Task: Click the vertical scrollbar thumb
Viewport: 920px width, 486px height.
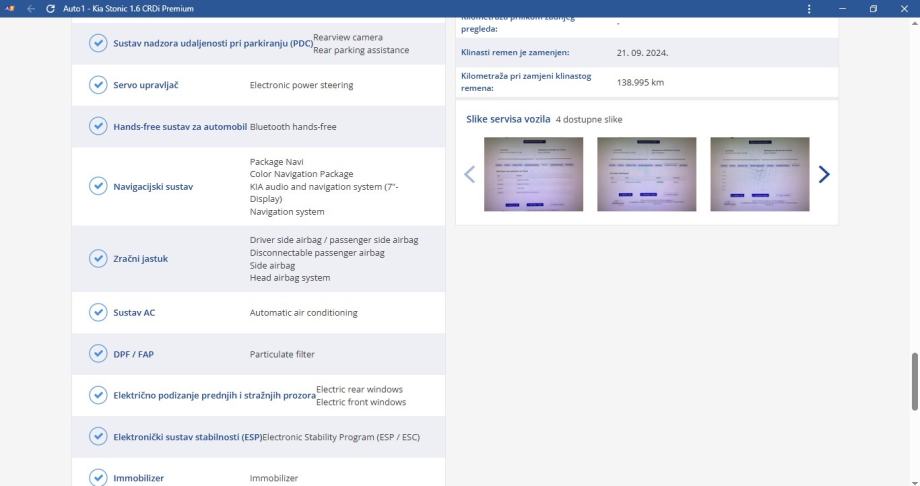Action: [915, 382]
